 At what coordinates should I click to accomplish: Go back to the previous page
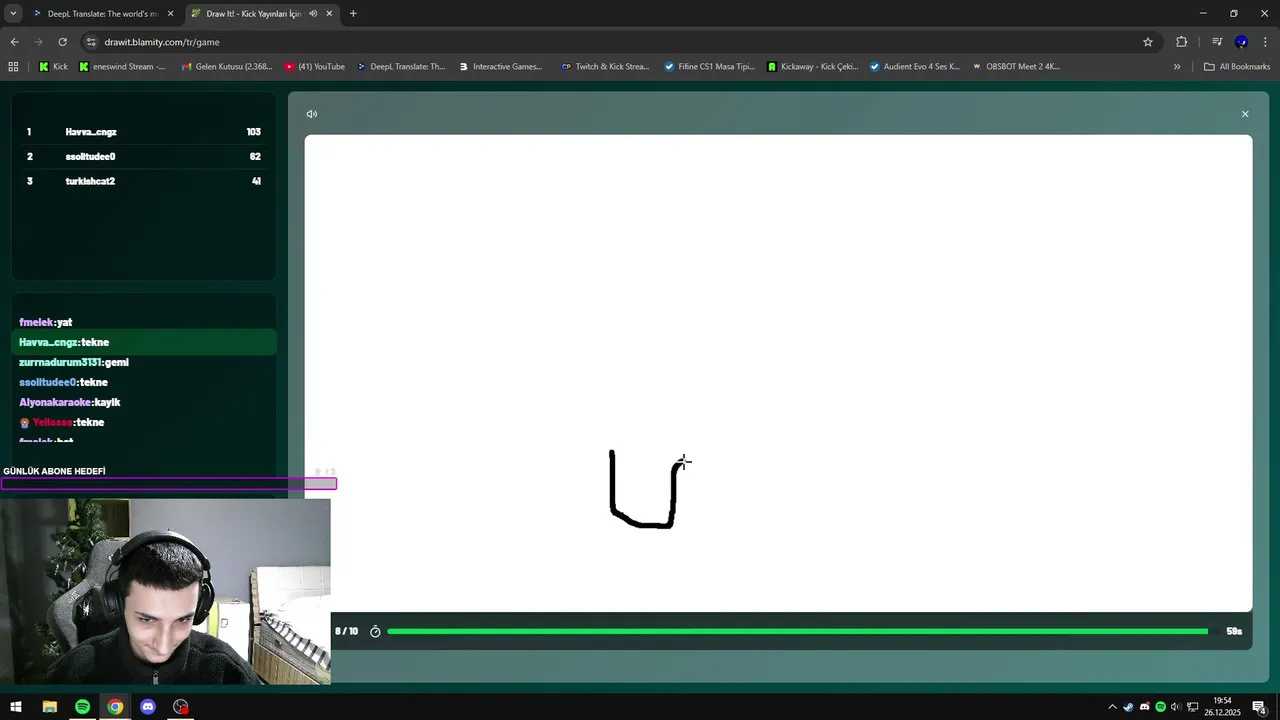[14, 42]
